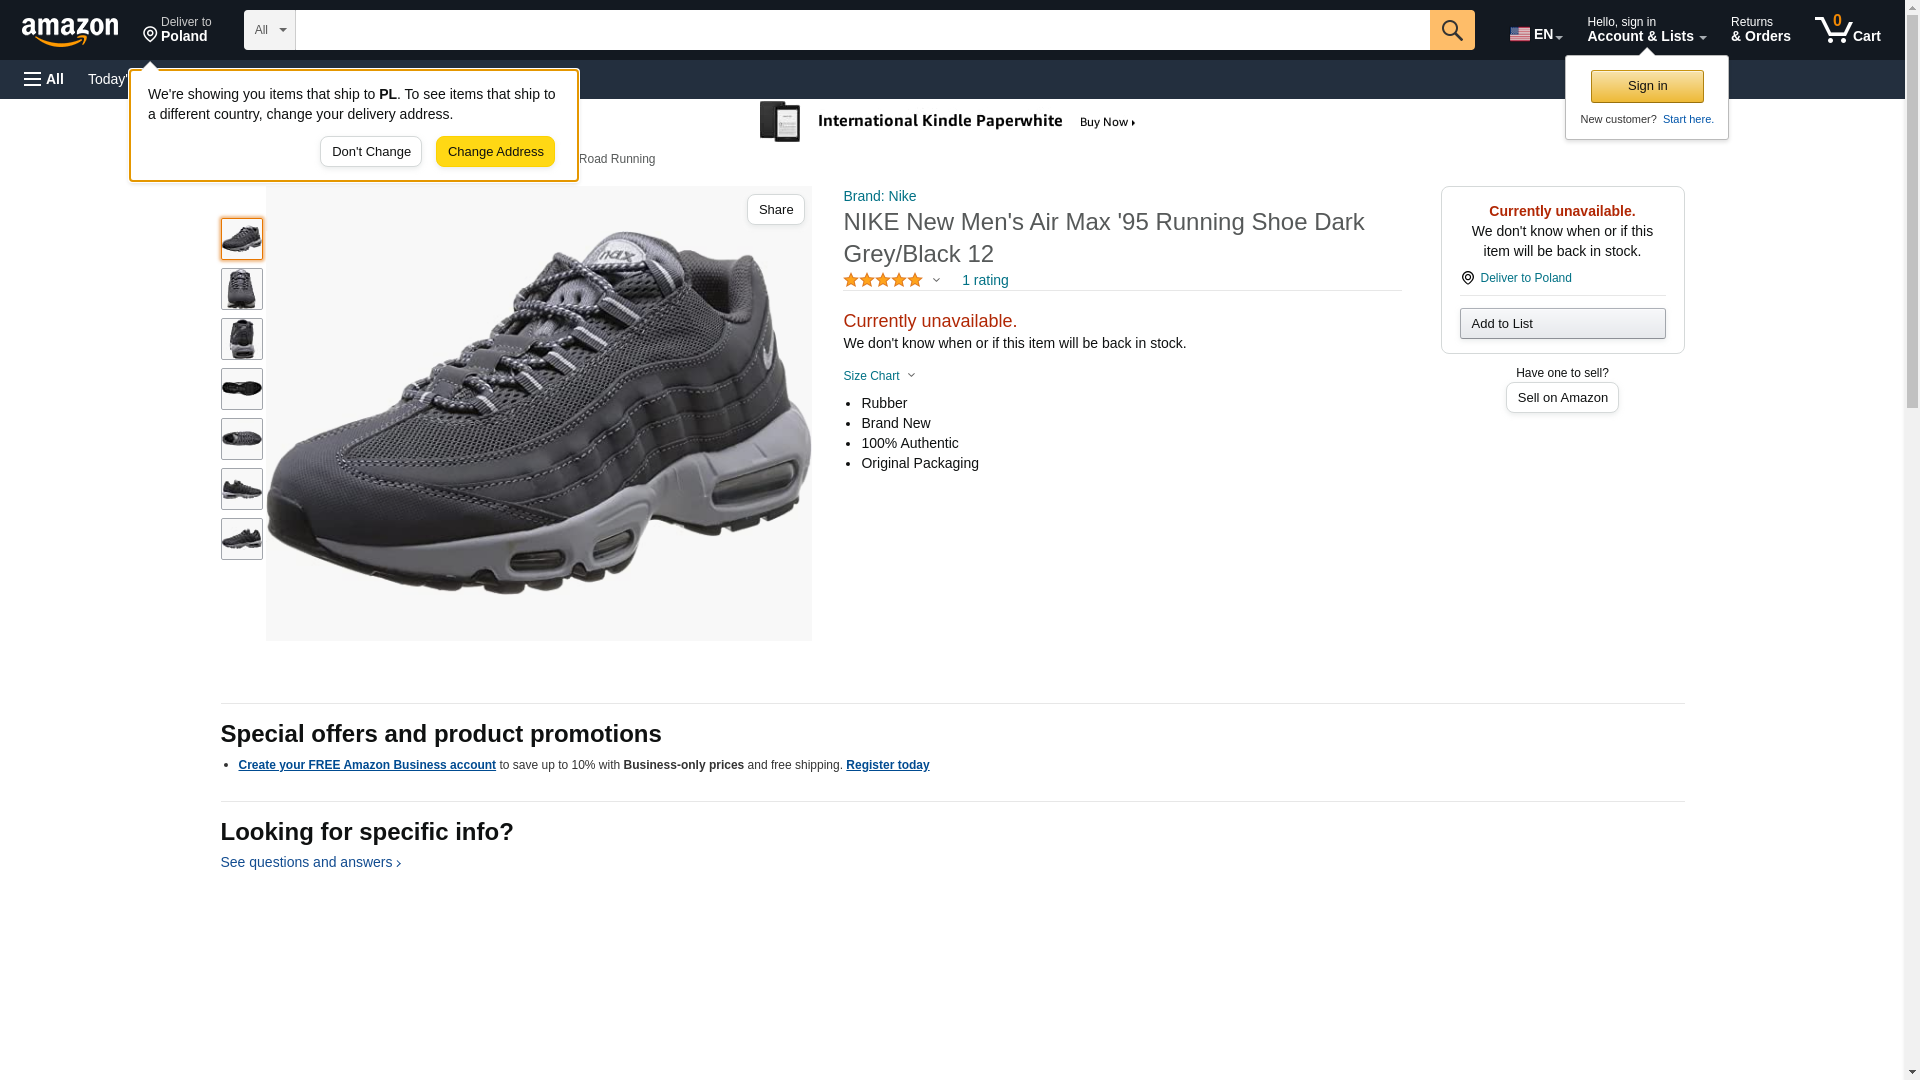
Task: Click the Brand: Nike link
Action: [x=879, y=196]
